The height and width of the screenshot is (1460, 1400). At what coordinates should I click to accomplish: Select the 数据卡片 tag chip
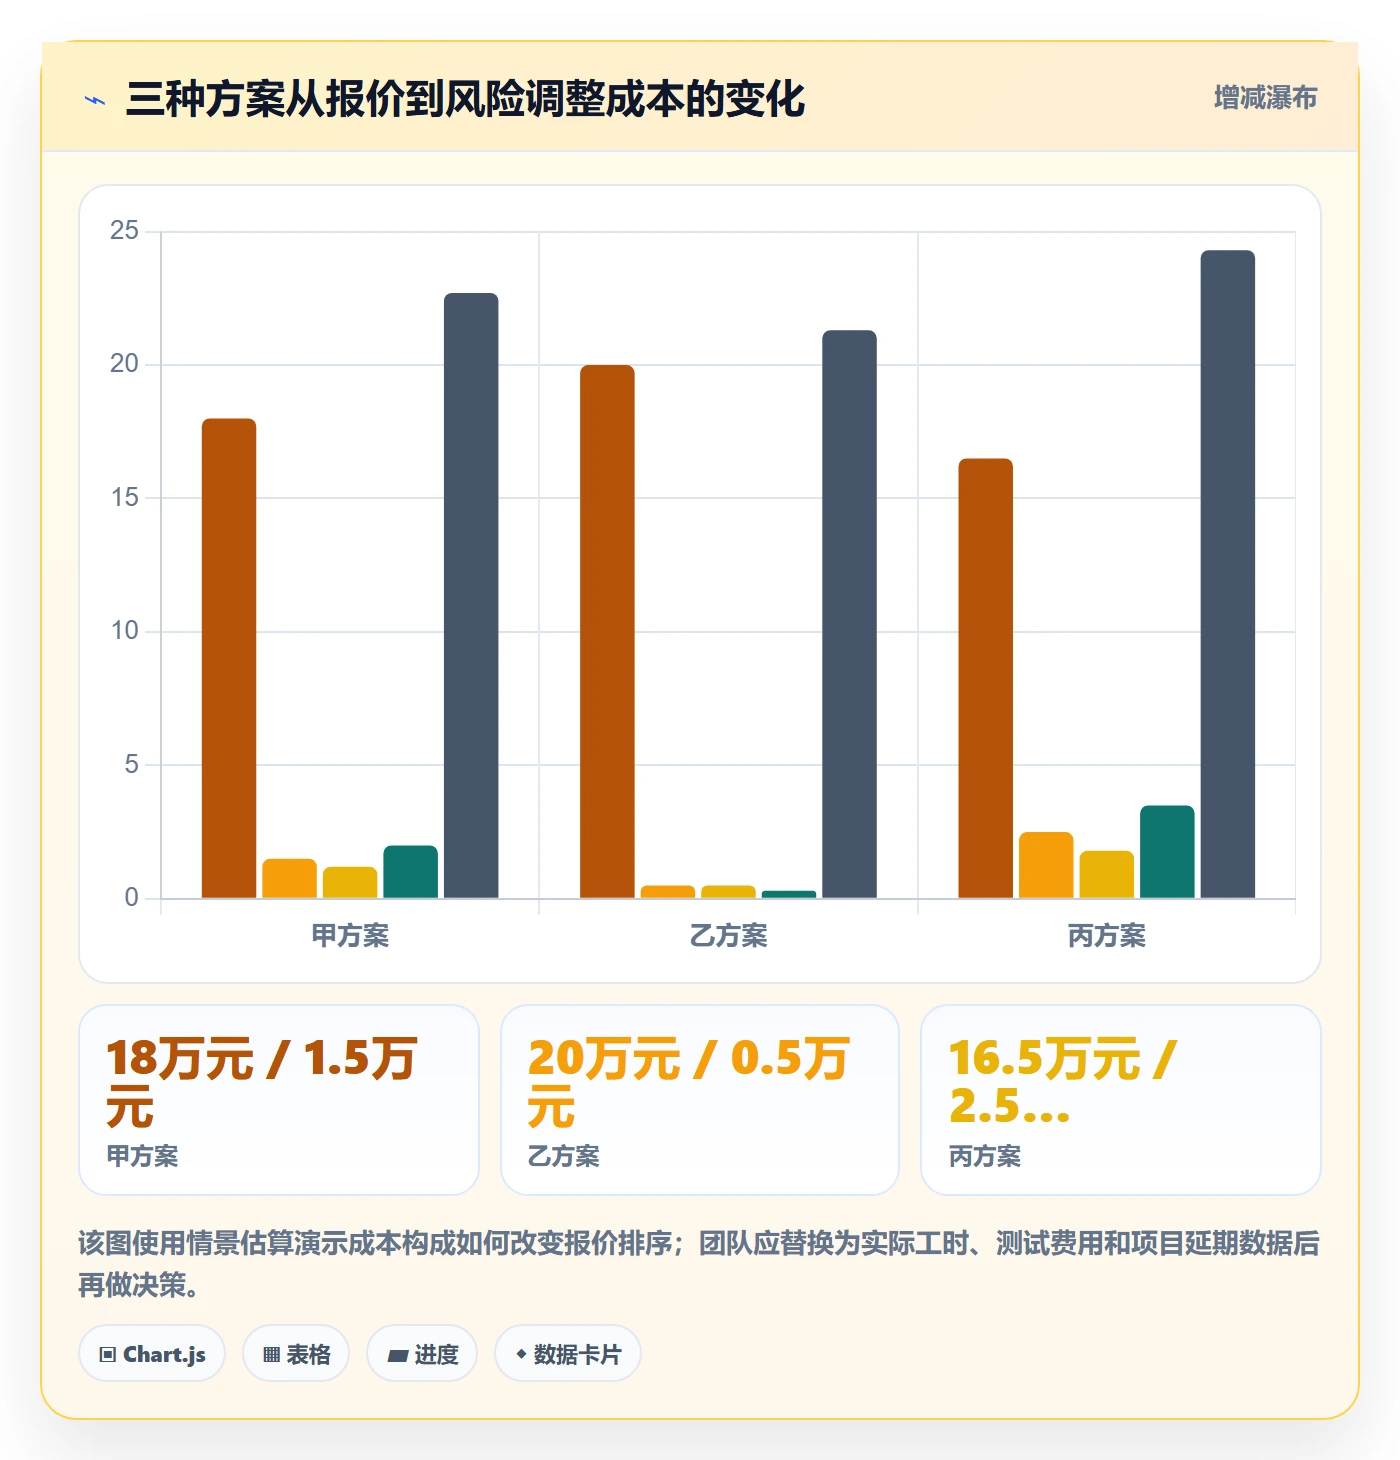coord(568,1354)
